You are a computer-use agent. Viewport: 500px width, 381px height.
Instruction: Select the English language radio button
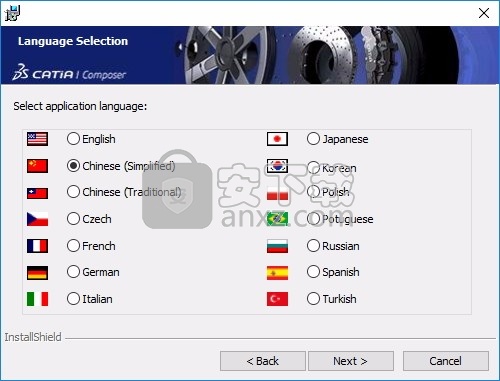coord(73,139)
